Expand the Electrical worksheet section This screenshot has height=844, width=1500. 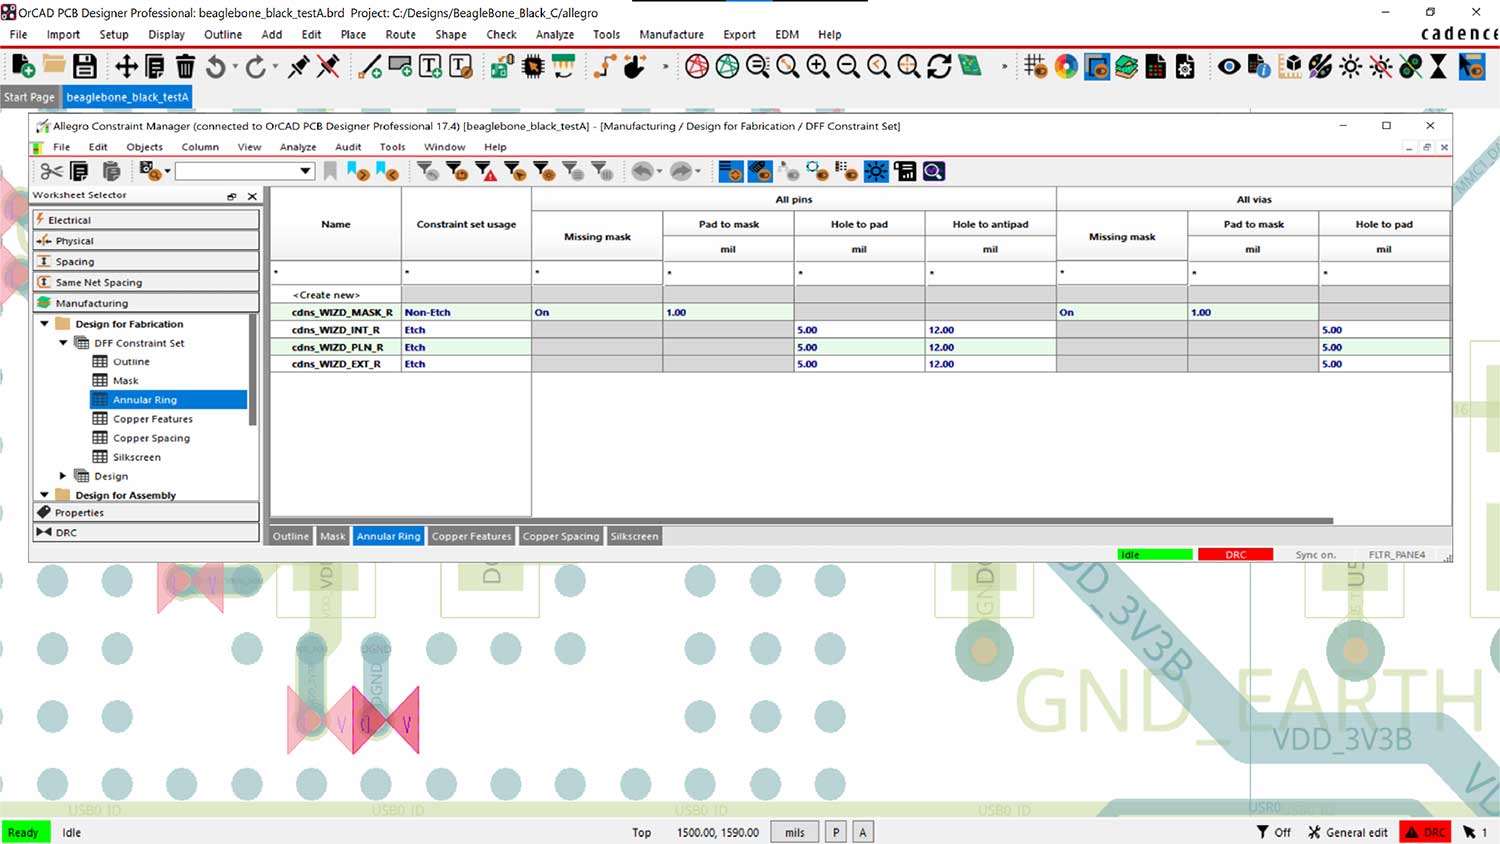(146, 220)
